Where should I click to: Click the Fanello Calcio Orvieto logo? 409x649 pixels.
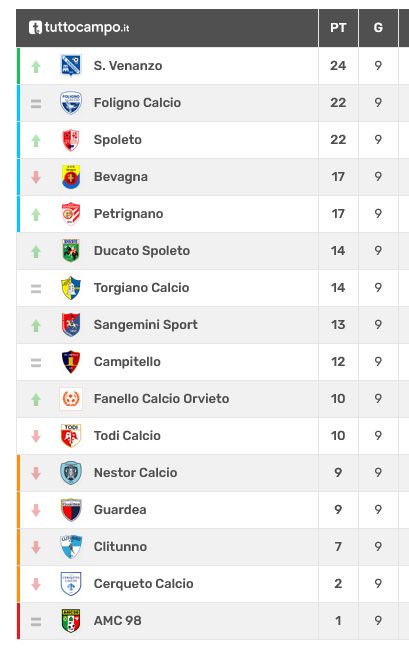tap(71, 399)
